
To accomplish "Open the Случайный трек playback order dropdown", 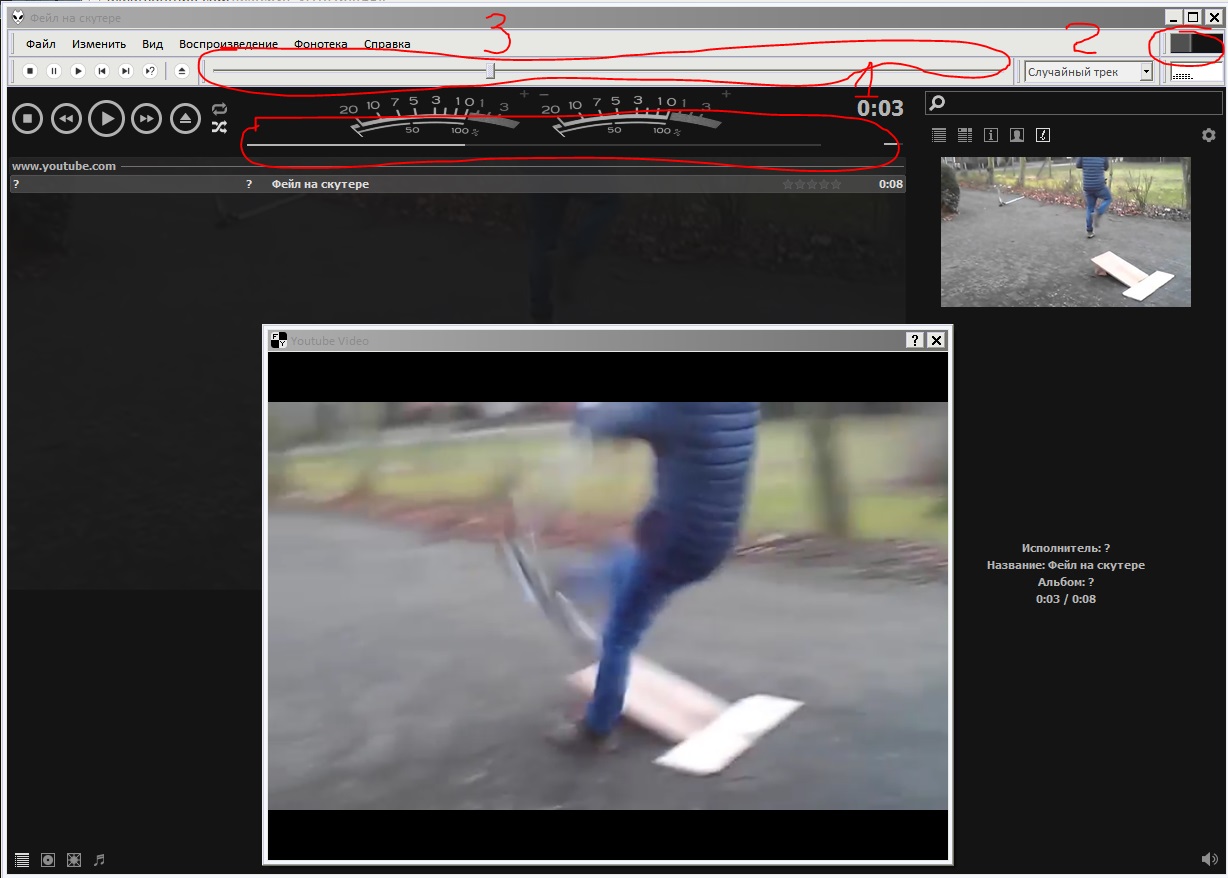I will (1089, 72).
